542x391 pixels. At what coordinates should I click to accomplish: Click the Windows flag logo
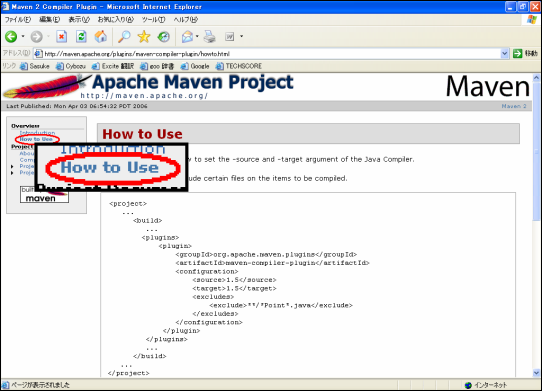[532, 20]
